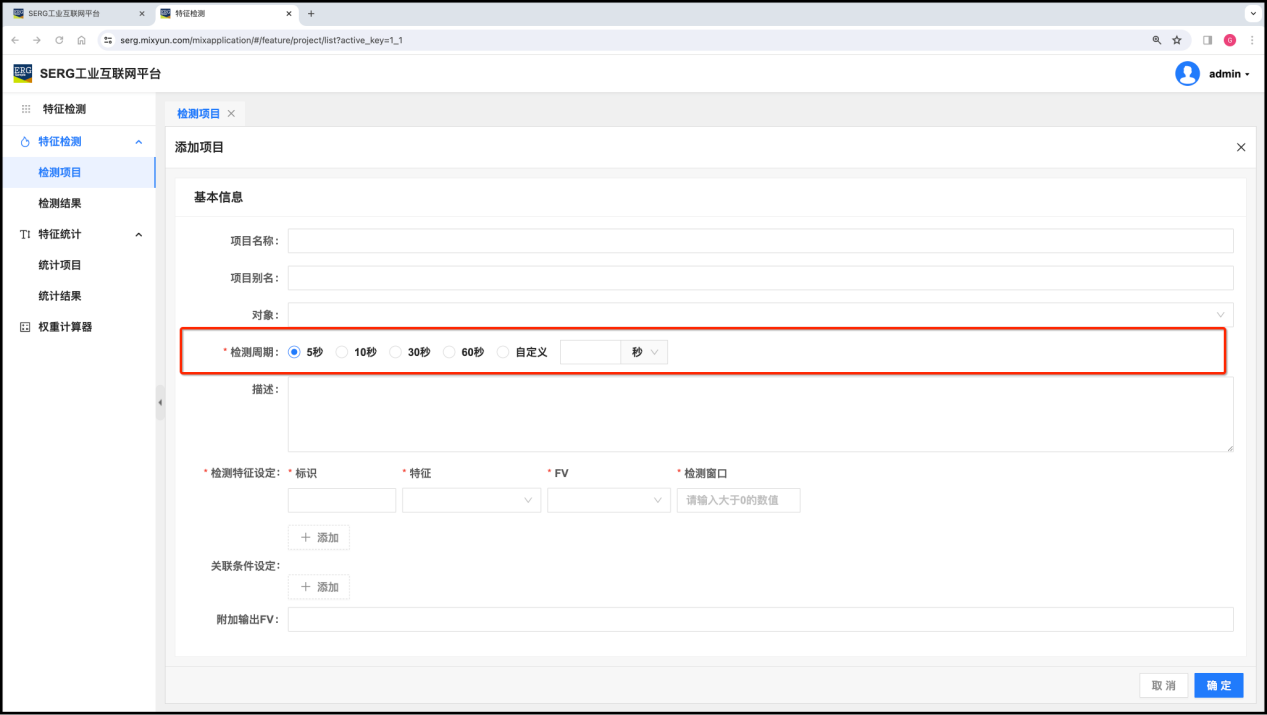This screenshot has height=715, width=1267.
Task: Open the 对象 dropdown list
Action: pos(760,315)
